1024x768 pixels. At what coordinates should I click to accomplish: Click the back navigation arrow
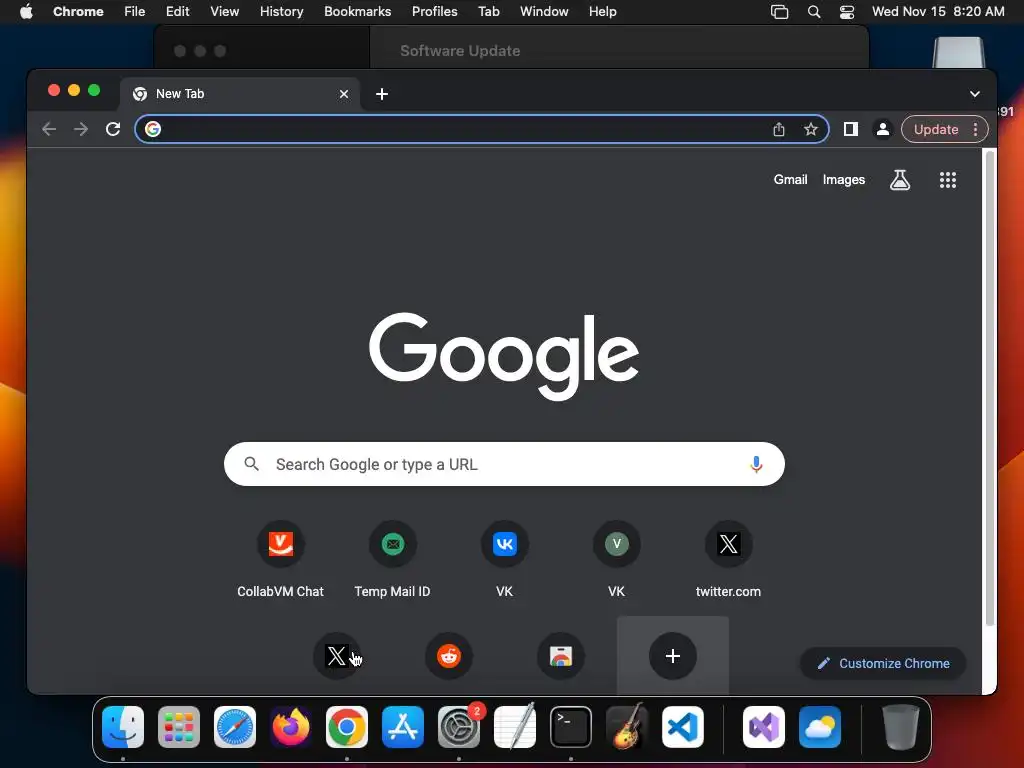tap(49, 129)
